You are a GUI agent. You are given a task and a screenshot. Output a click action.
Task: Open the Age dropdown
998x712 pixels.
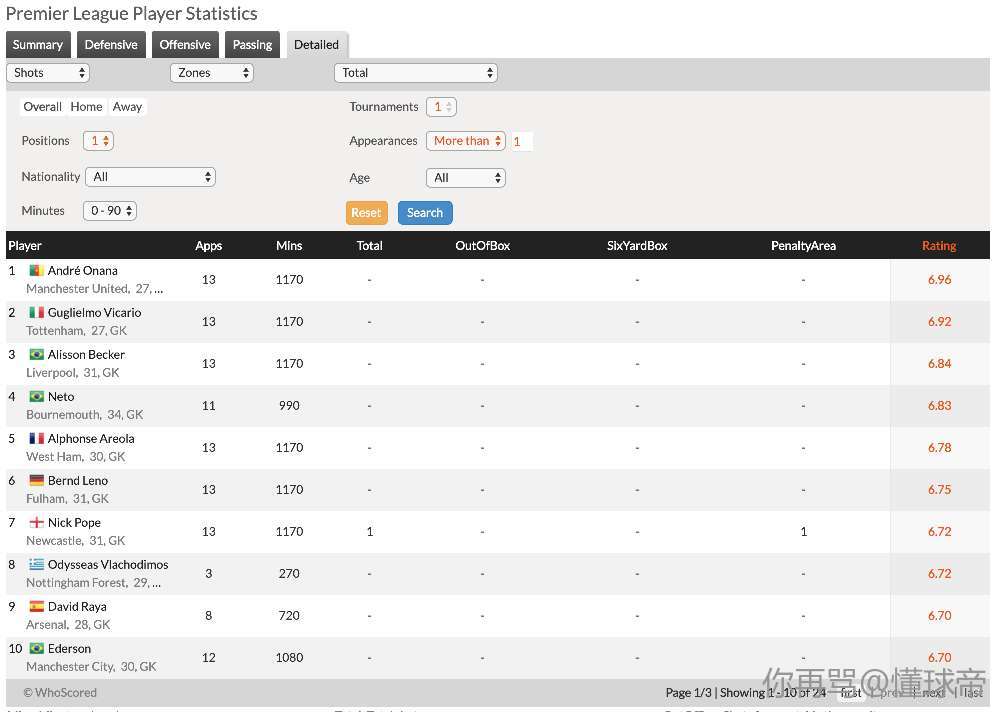click(466, 178)
